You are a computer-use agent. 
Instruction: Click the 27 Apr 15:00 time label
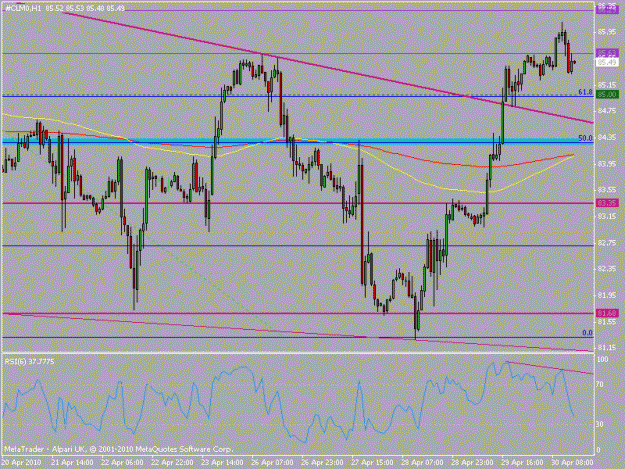point(372,462)
